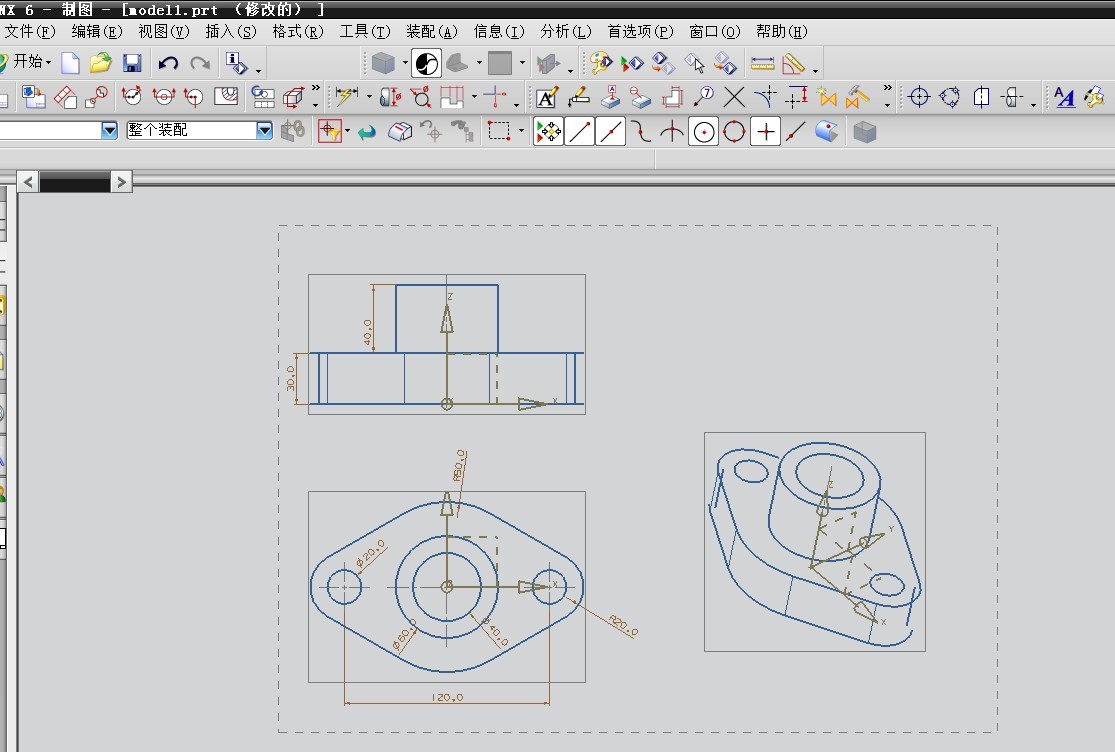Open the 编辑(E) menu
1115x752 pixels.
tap(97, 32)
